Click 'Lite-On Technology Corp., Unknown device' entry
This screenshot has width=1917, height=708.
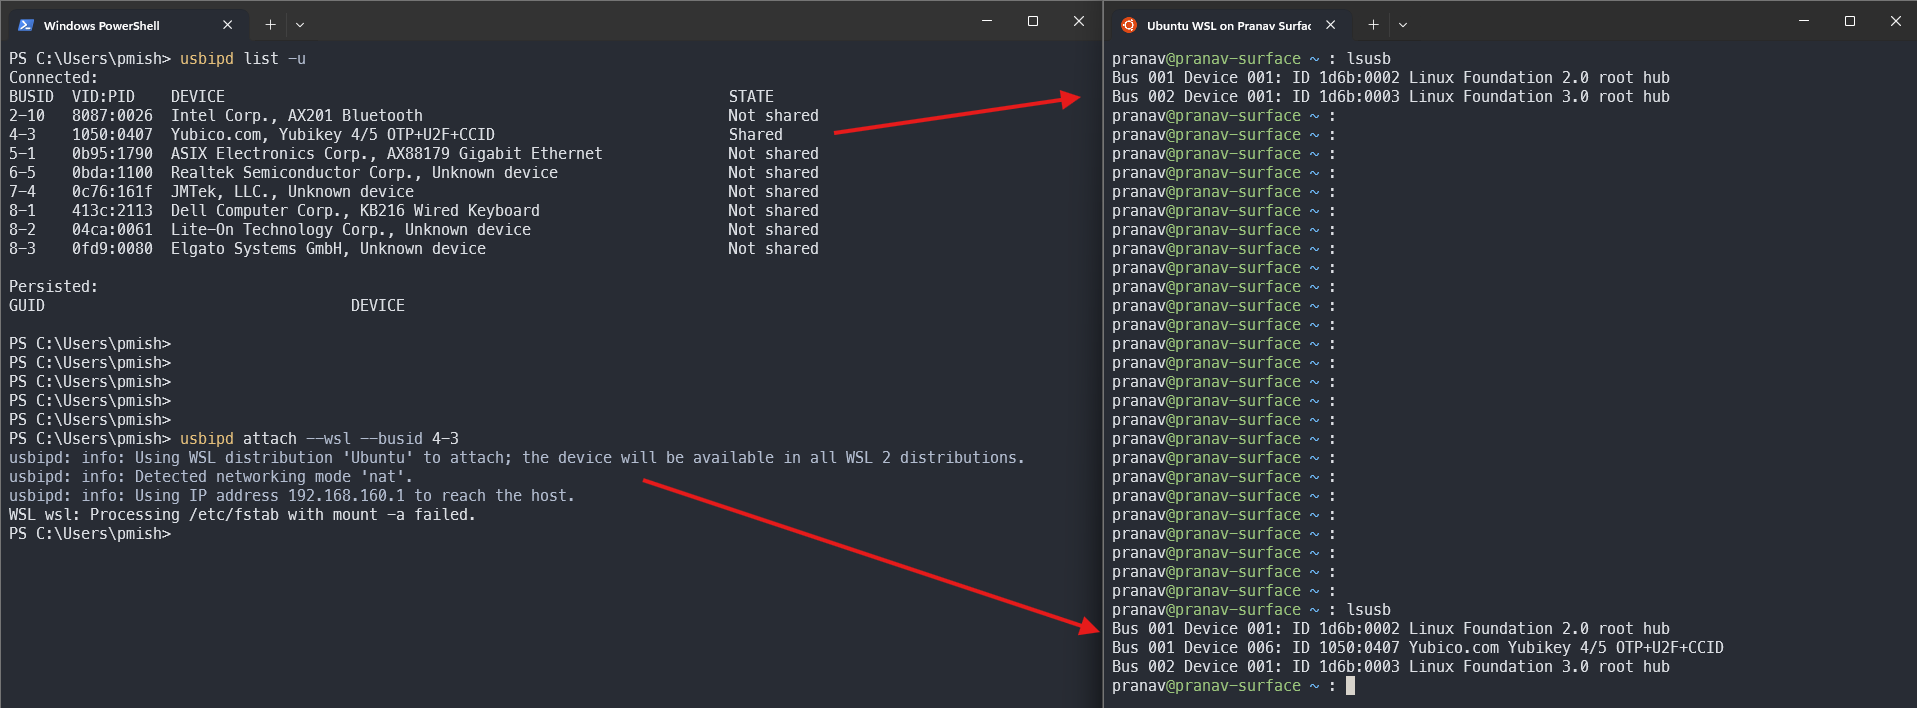pyautogui.click(x=351, y=230)
